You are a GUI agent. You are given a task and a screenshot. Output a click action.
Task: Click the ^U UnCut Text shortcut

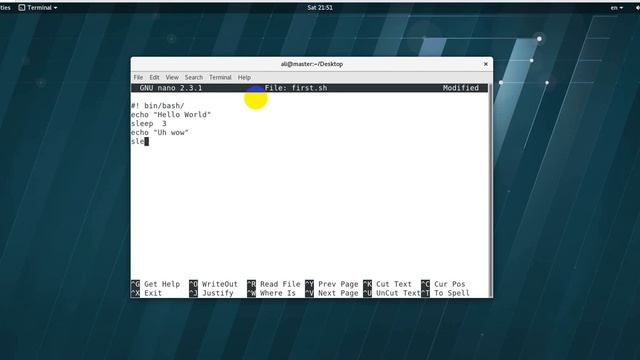391,293
